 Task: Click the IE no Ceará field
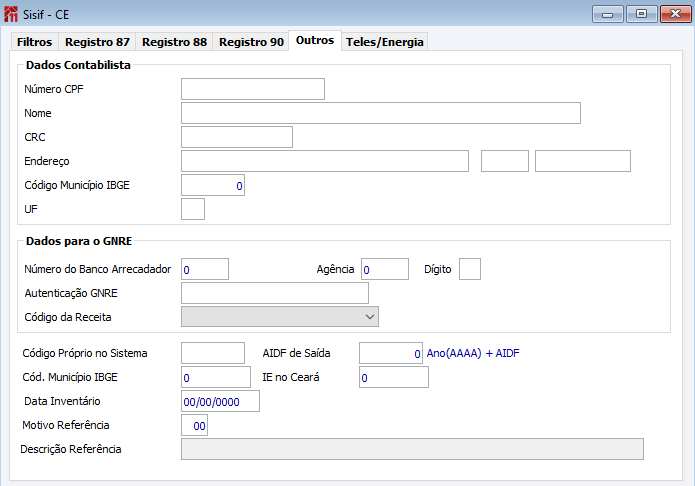[x=394, y=377]
